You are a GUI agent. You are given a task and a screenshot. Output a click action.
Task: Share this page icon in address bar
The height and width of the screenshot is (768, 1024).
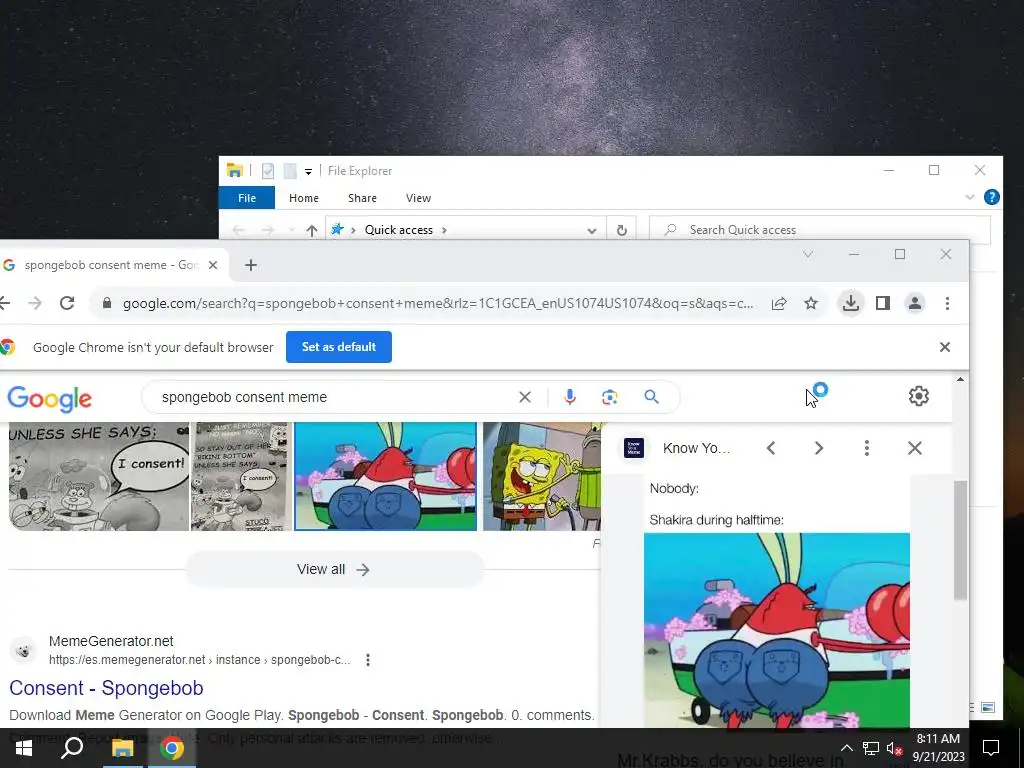click(778, 303)
